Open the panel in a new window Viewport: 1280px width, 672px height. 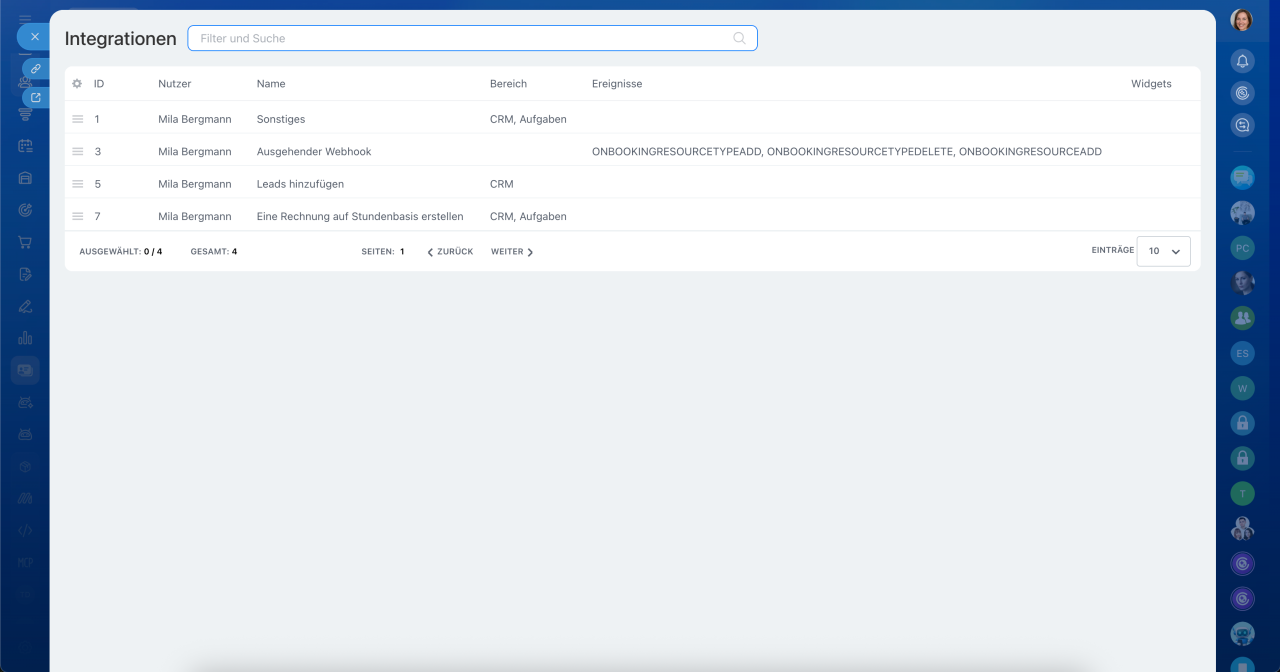[35, 97]
